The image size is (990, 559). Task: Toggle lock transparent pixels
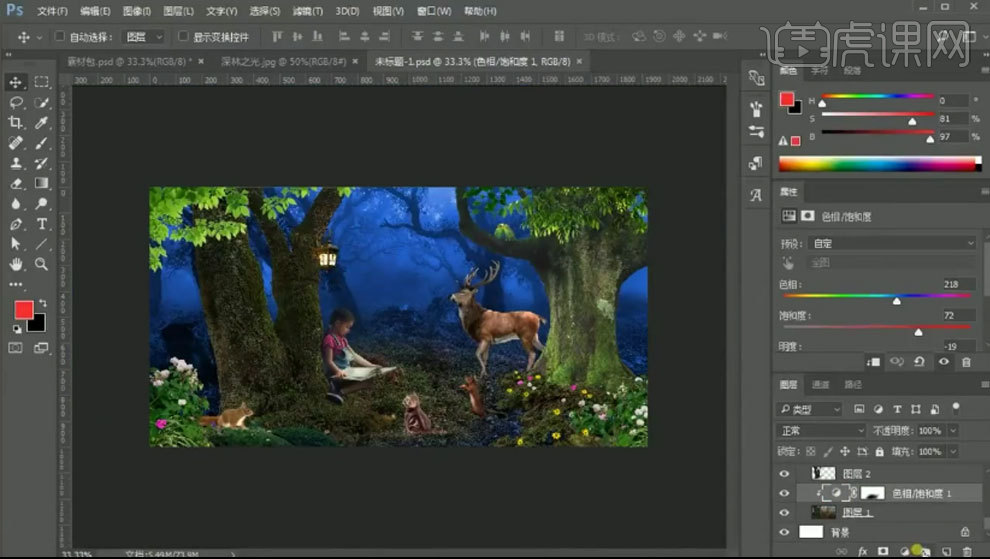click(811, 452)
